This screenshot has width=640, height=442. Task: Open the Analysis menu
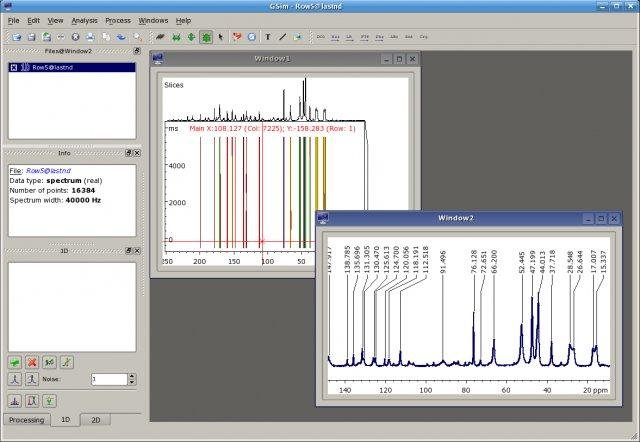85,20
